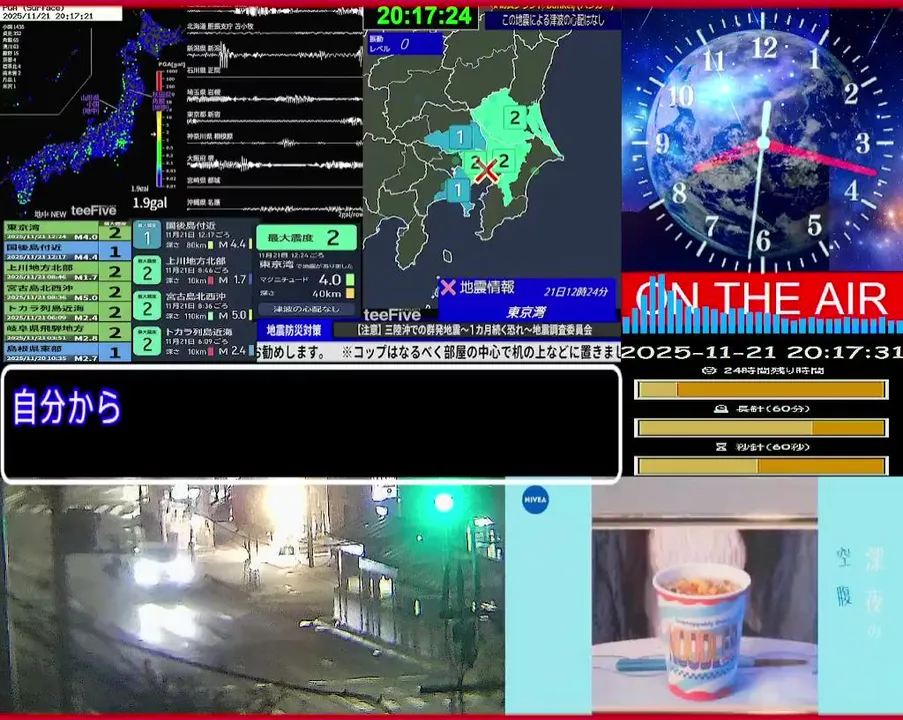Click the X icon beside 地震情報
The width and height of the screenshot is (903, 720).
coord(447,287)
